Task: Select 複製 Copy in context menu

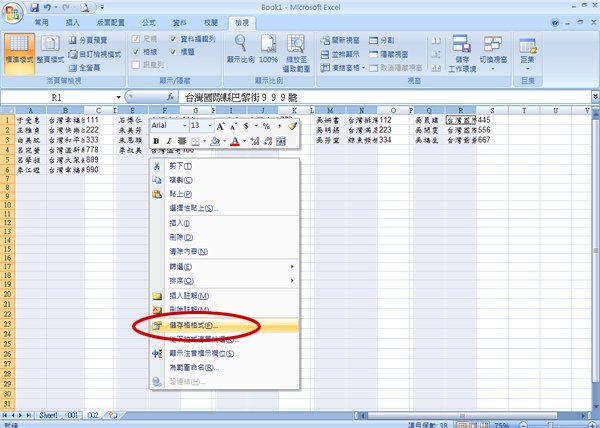Action: pyautogui.click(x=224, y=180)
